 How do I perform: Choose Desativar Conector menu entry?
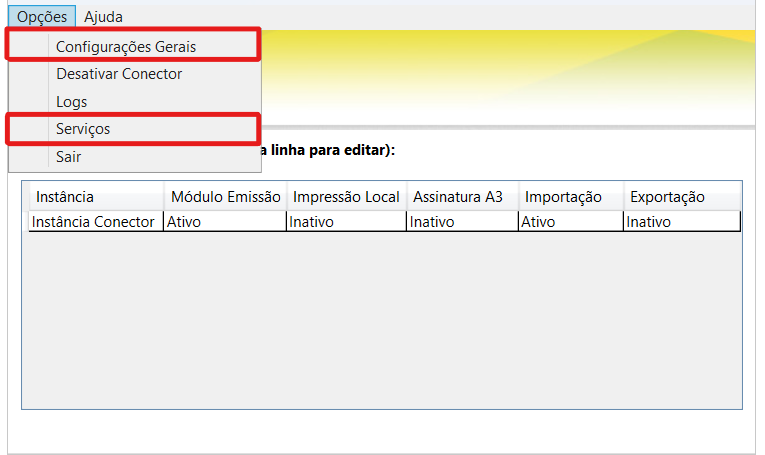pos(119,74)
